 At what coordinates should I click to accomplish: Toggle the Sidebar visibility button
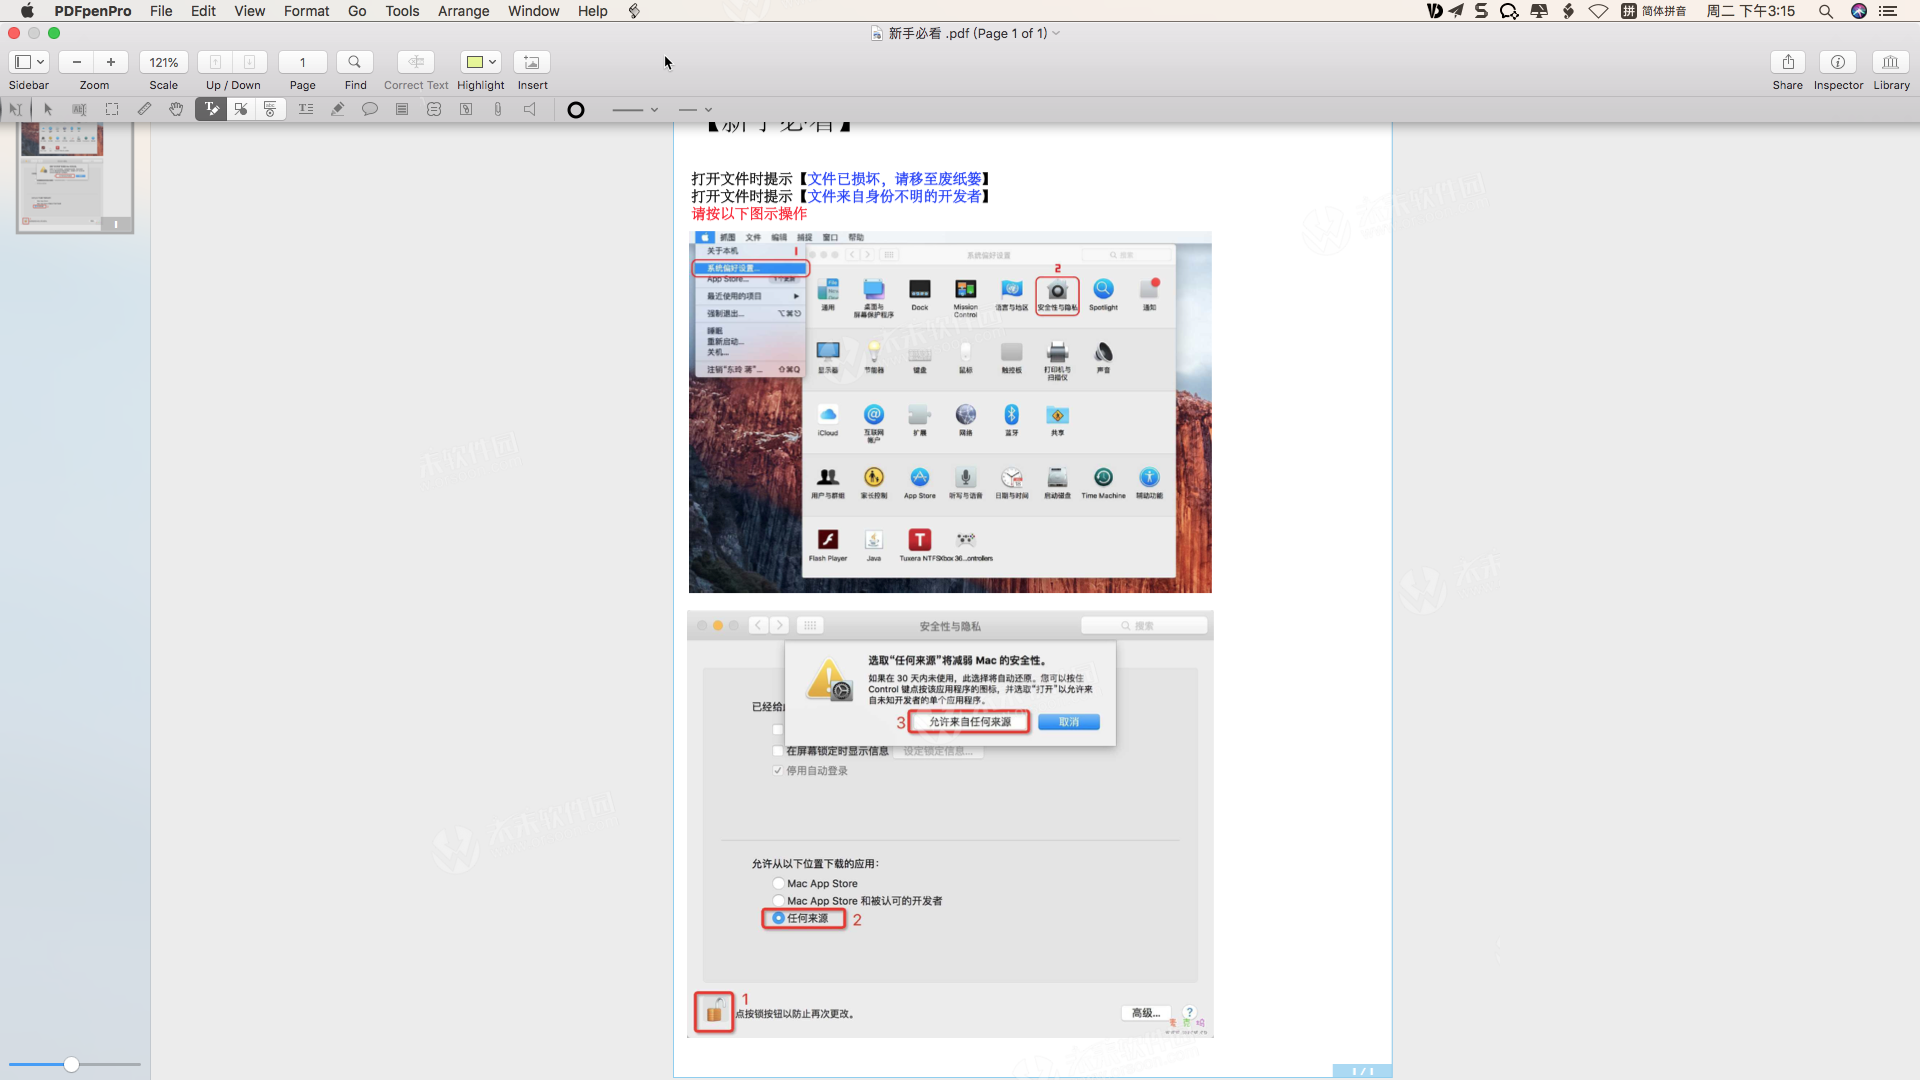coord(22,62)
